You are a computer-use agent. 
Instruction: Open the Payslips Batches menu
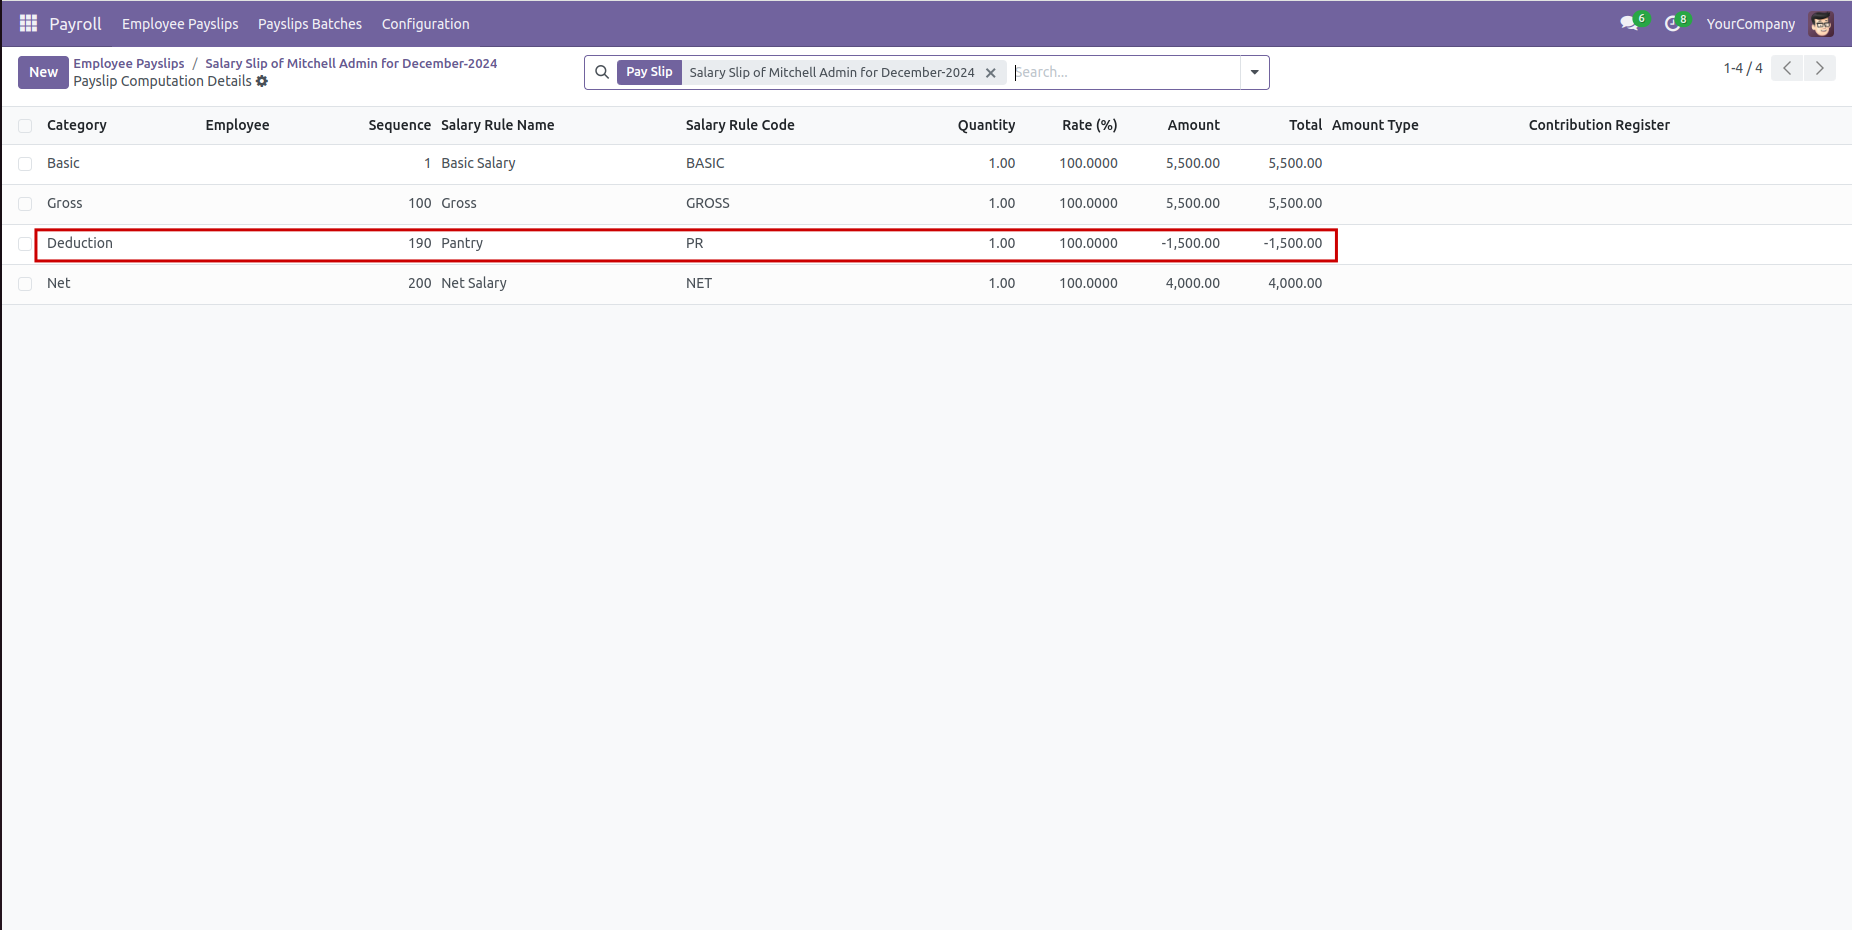(310, 24)
